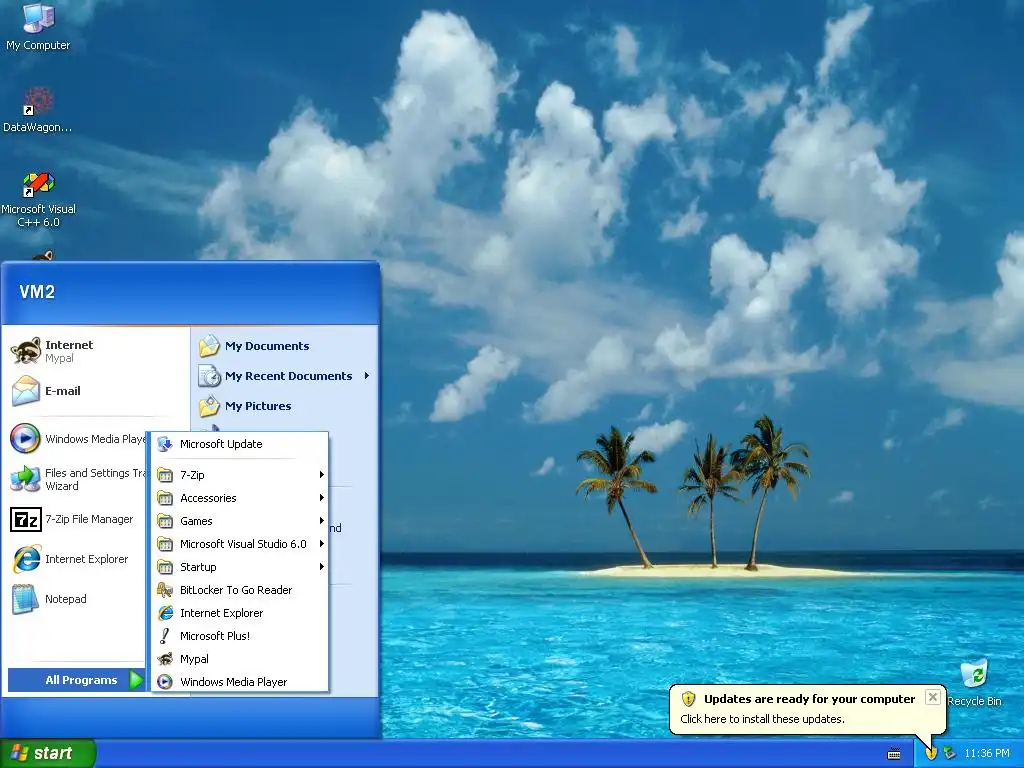Image resolution: width=1024 pixels, height=768 pixels.
Task: Click the E-mail envelope icon
Action: 25,391
